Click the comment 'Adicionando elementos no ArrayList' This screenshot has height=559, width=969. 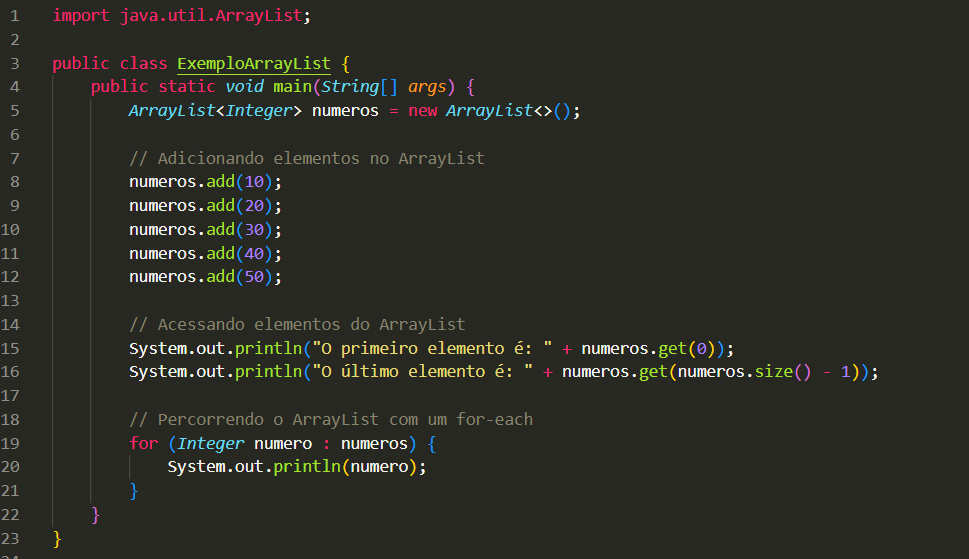coord(306,158)
